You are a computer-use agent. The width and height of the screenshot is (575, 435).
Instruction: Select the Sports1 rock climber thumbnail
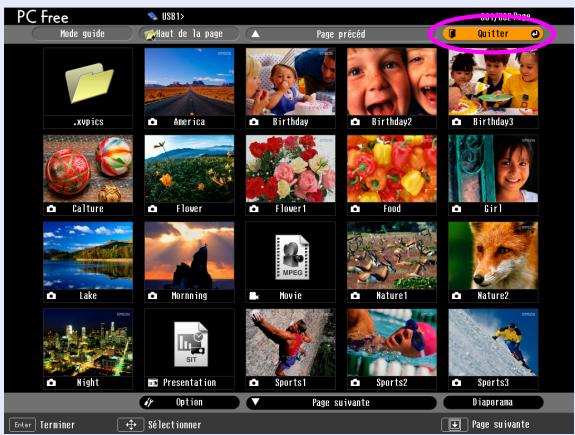(x=290, y=343)
